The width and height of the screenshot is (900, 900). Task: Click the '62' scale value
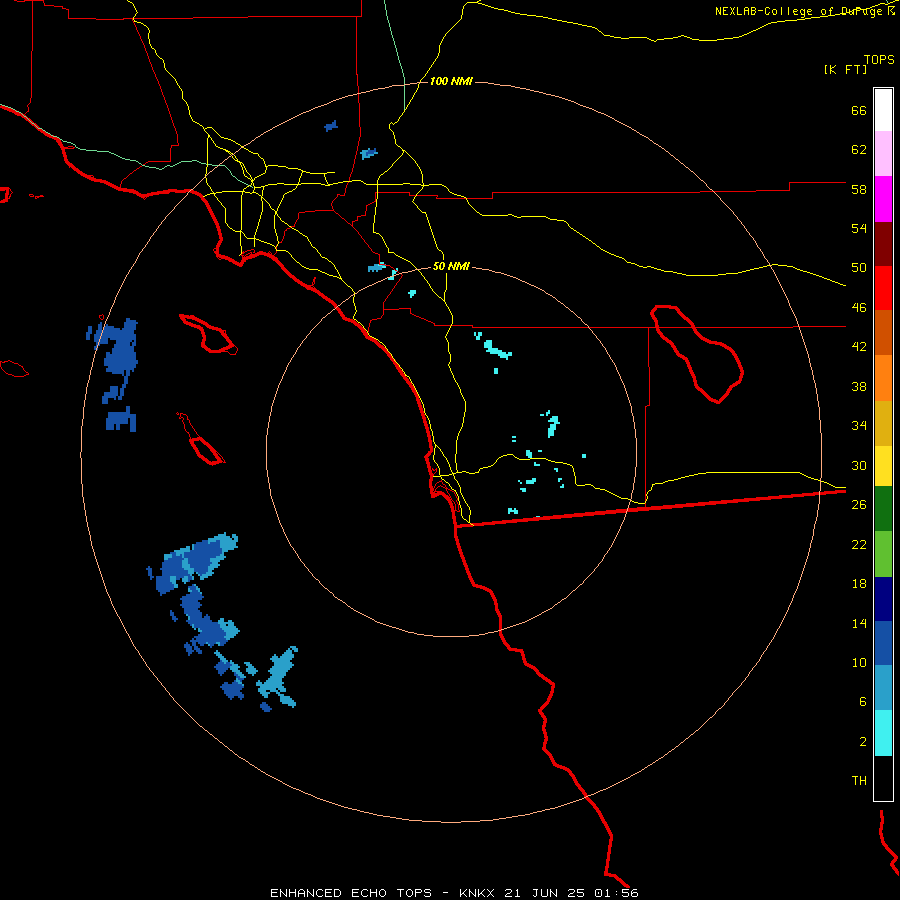tap(859, 150)
